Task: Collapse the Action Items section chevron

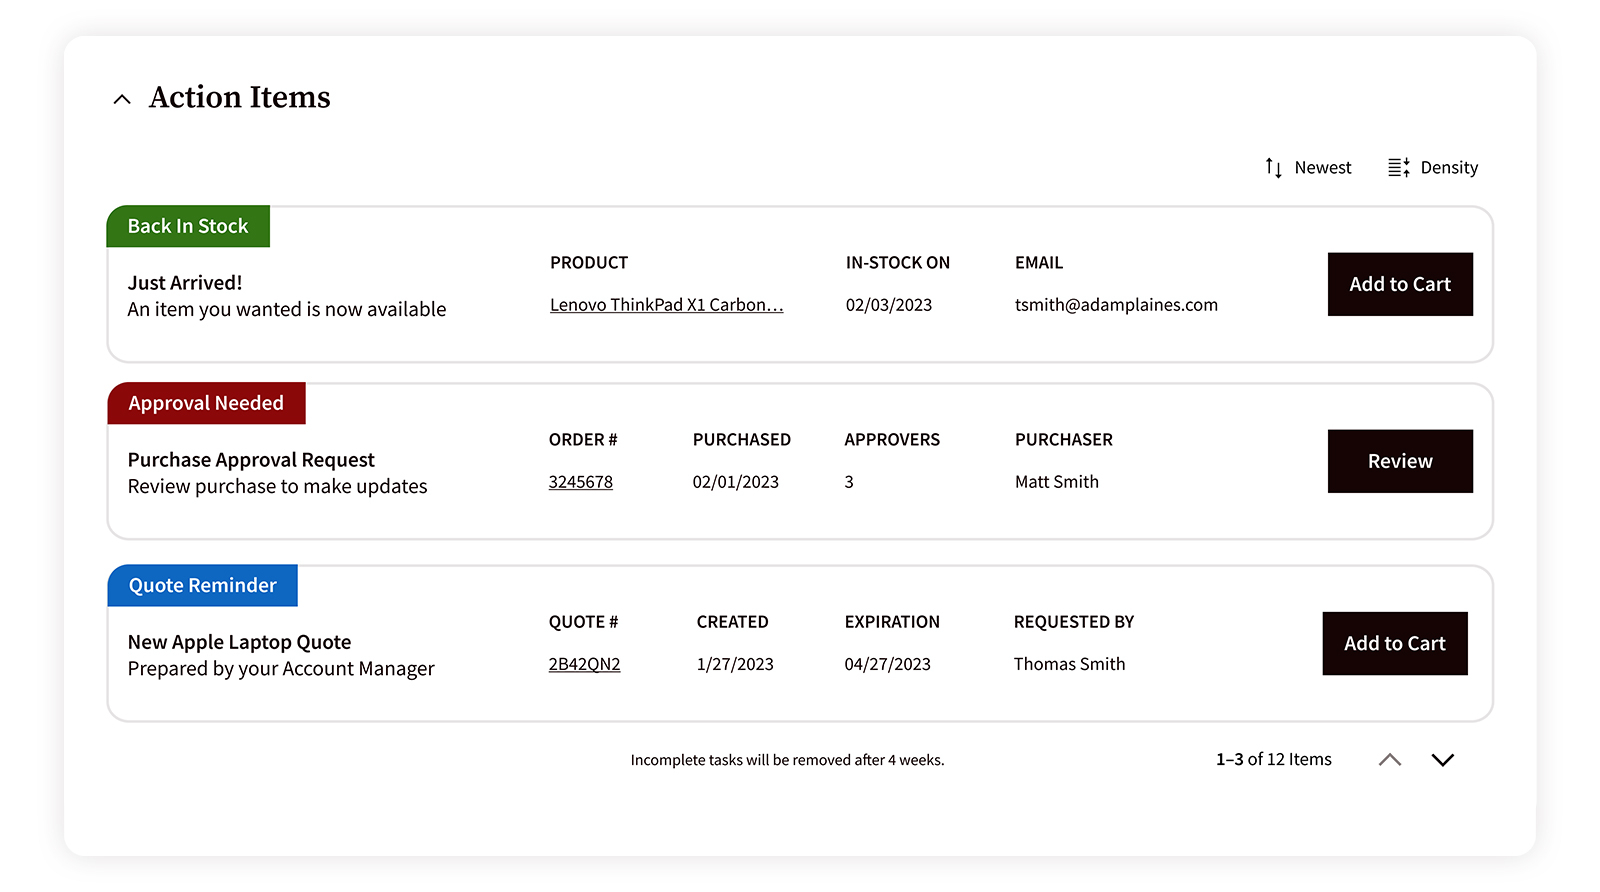Action: (x=122, y=99)
